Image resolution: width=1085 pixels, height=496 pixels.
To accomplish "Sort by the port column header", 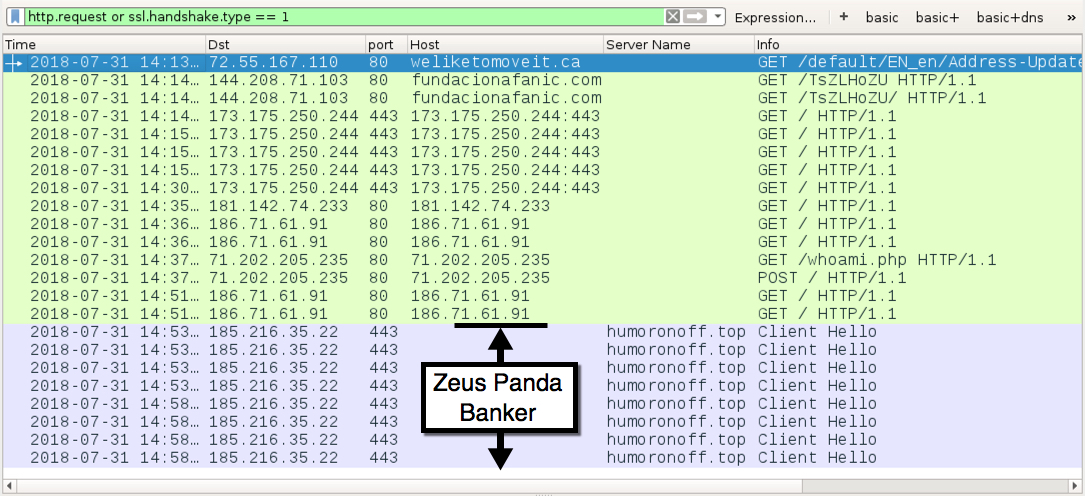I will pos(386,44).
